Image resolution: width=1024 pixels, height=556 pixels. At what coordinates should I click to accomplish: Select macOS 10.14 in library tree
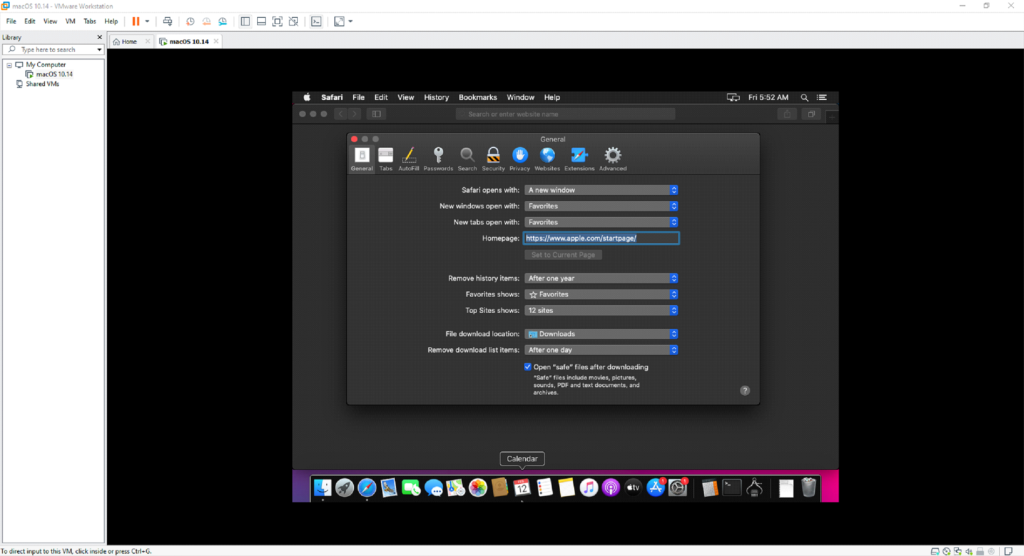tap(54, 74)
